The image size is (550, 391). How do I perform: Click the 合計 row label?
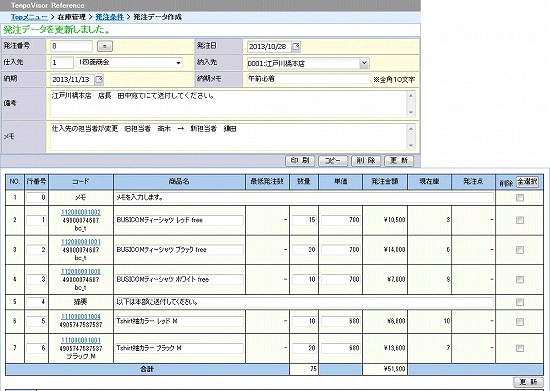point(147,369)
